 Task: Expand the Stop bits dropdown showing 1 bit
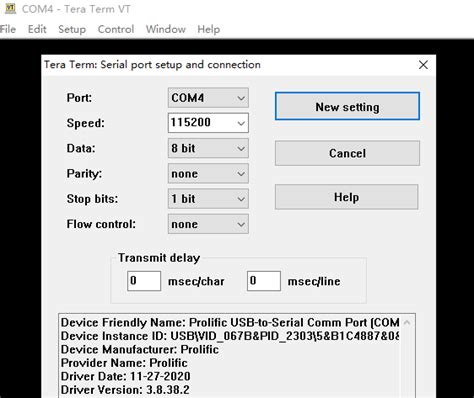(x=208, y=199)
